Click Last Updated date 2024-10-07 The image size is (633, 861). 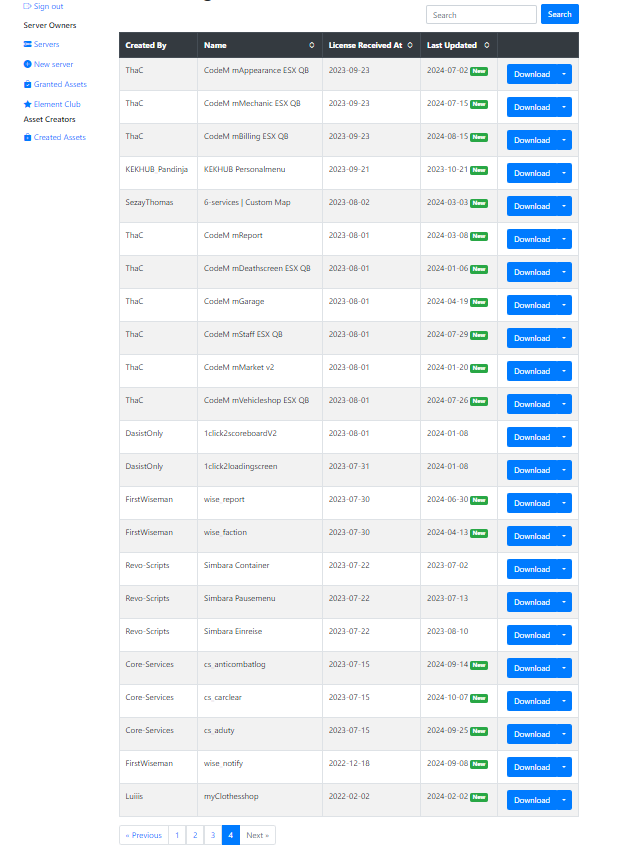pos(447,697)
